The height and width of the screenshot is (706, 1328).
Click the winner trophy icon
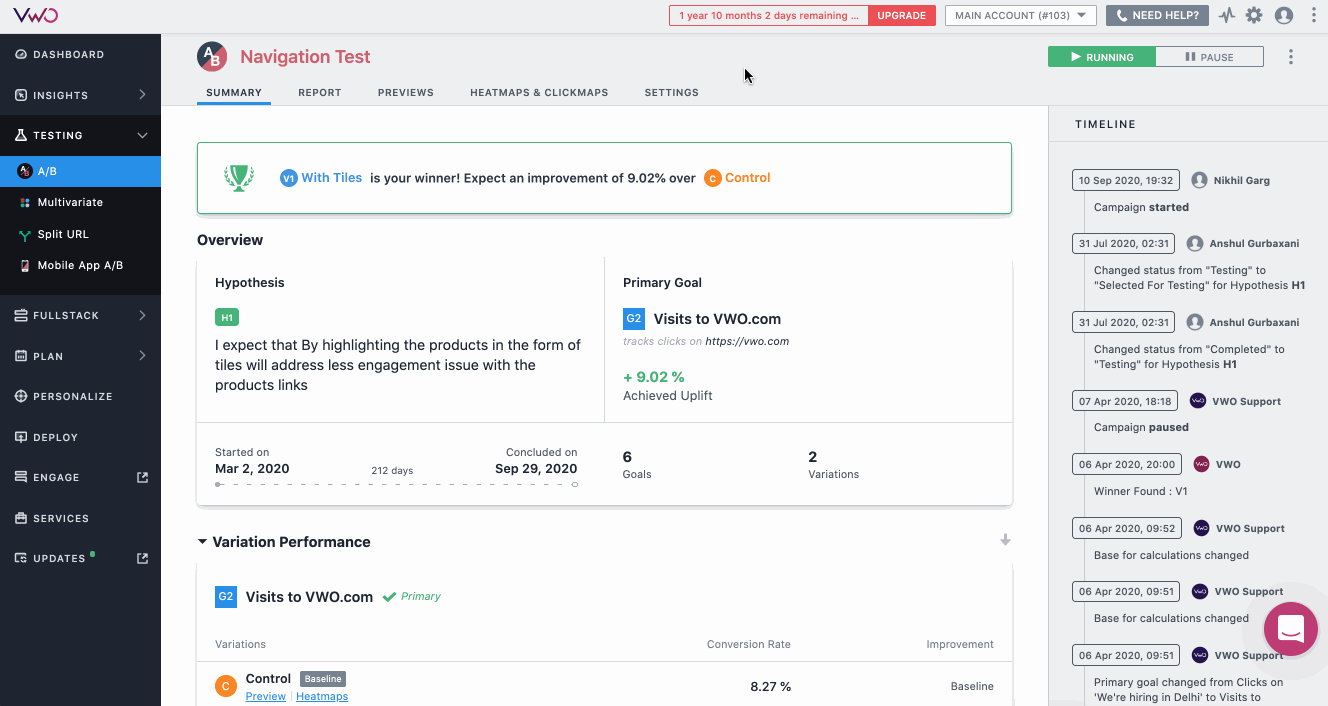point(239,178)
